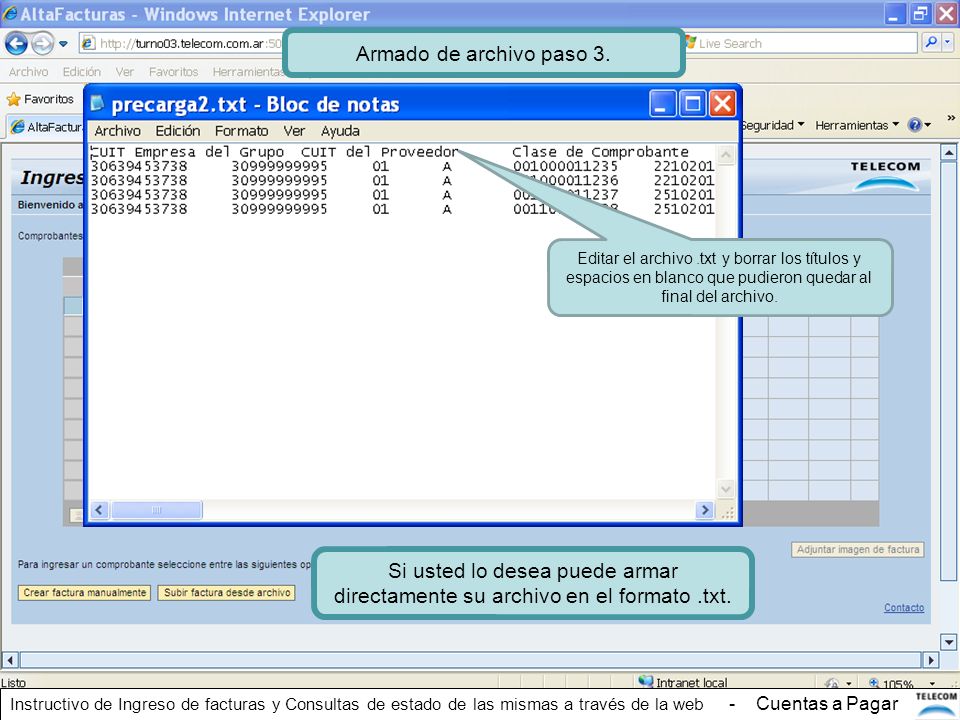This screenshot has width=960, height=720.
Task: Open the search options dropdown arrow
Action: [948, 43]
